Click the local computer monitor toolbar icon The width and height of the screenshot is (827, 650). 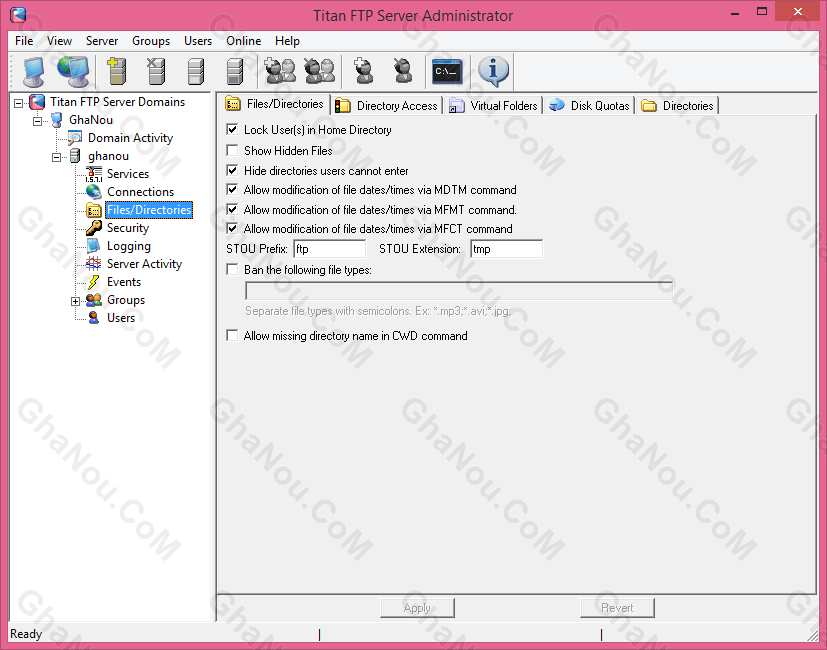(34, 72)
